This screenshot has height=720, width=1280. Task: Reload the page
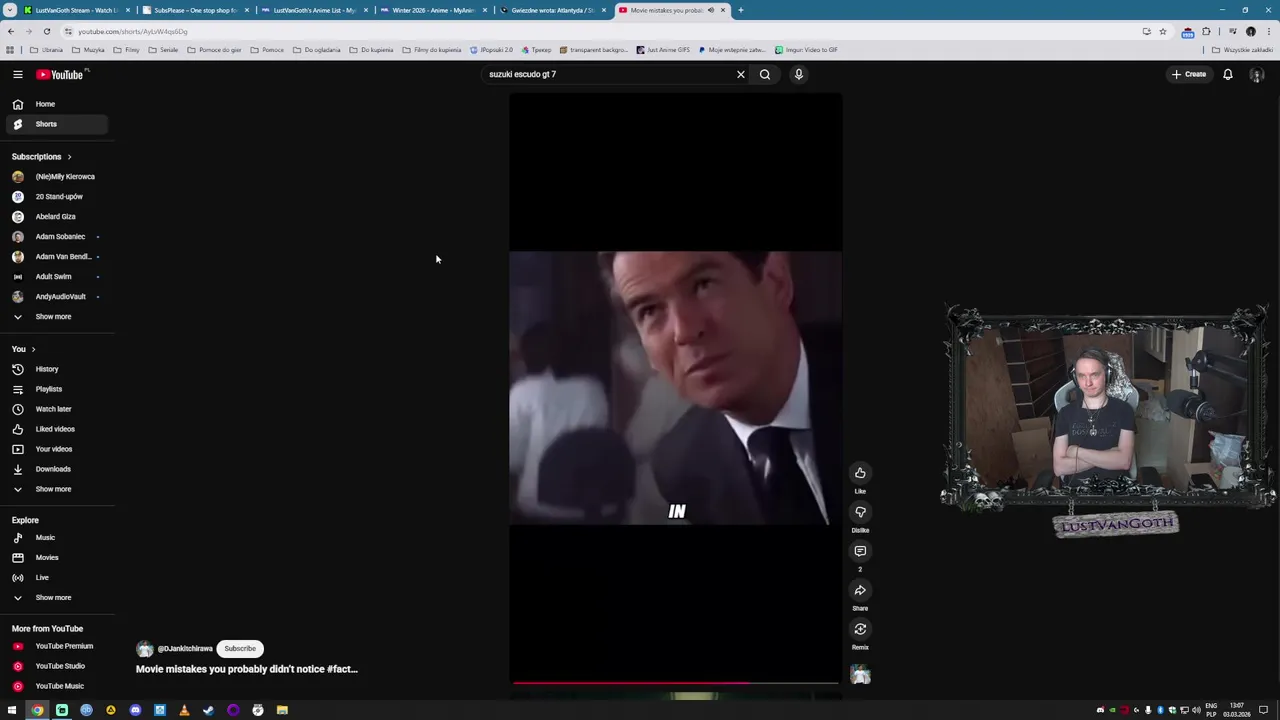46,31
